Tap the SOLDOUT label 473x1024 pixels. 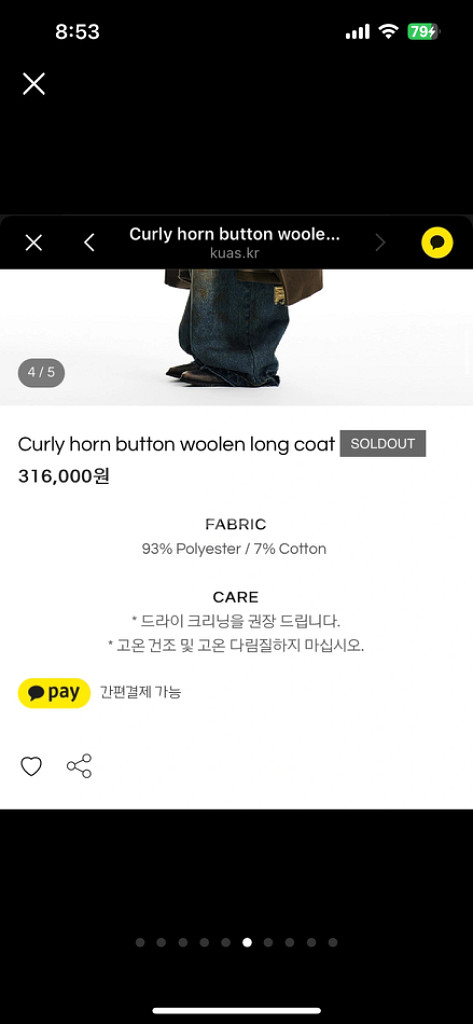383,443
